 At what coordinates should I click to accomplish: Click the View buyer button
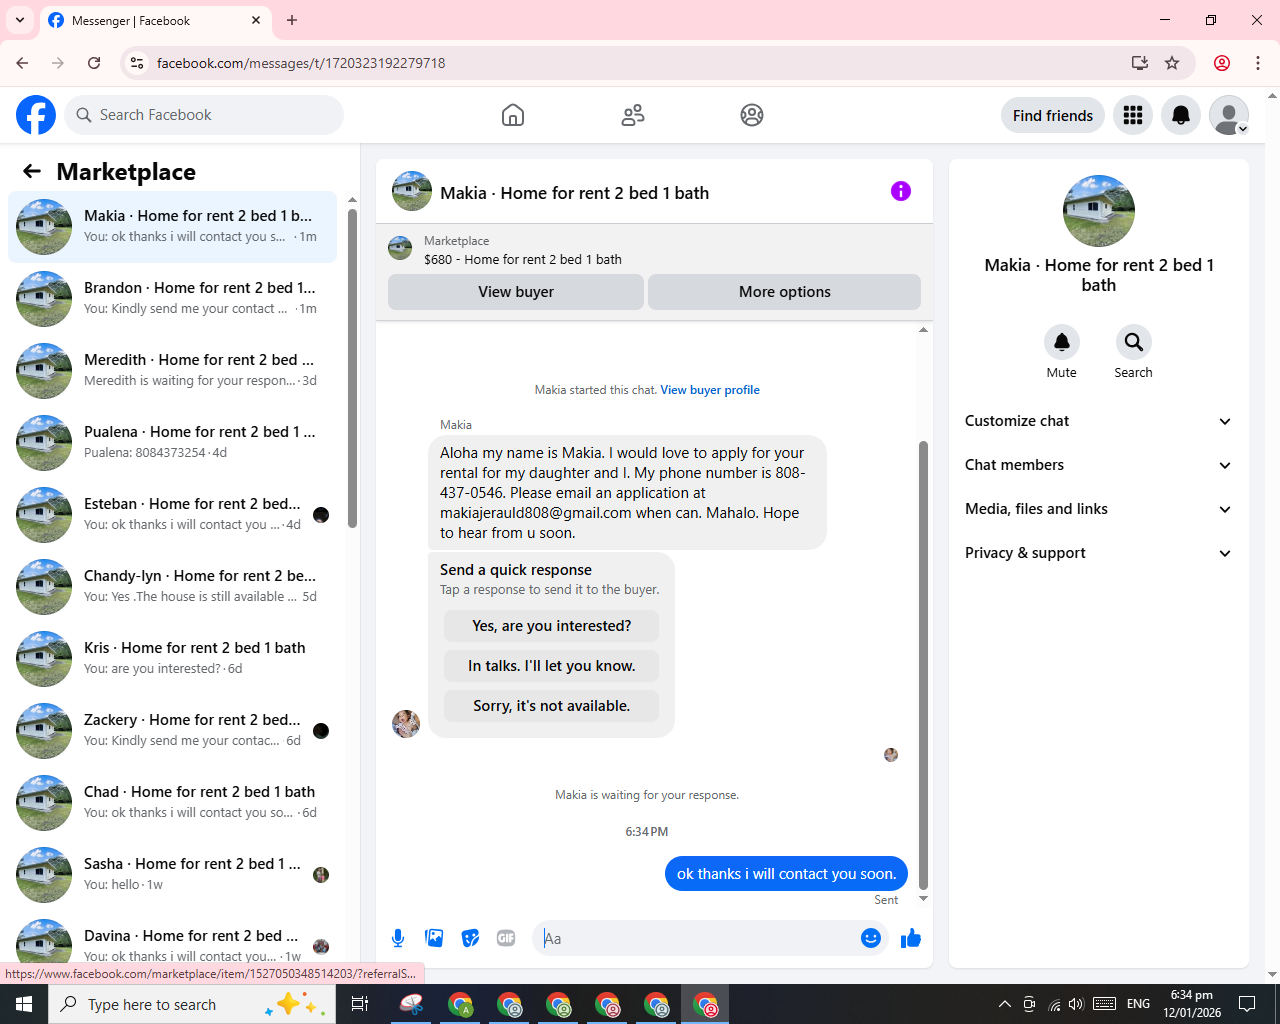516,292
